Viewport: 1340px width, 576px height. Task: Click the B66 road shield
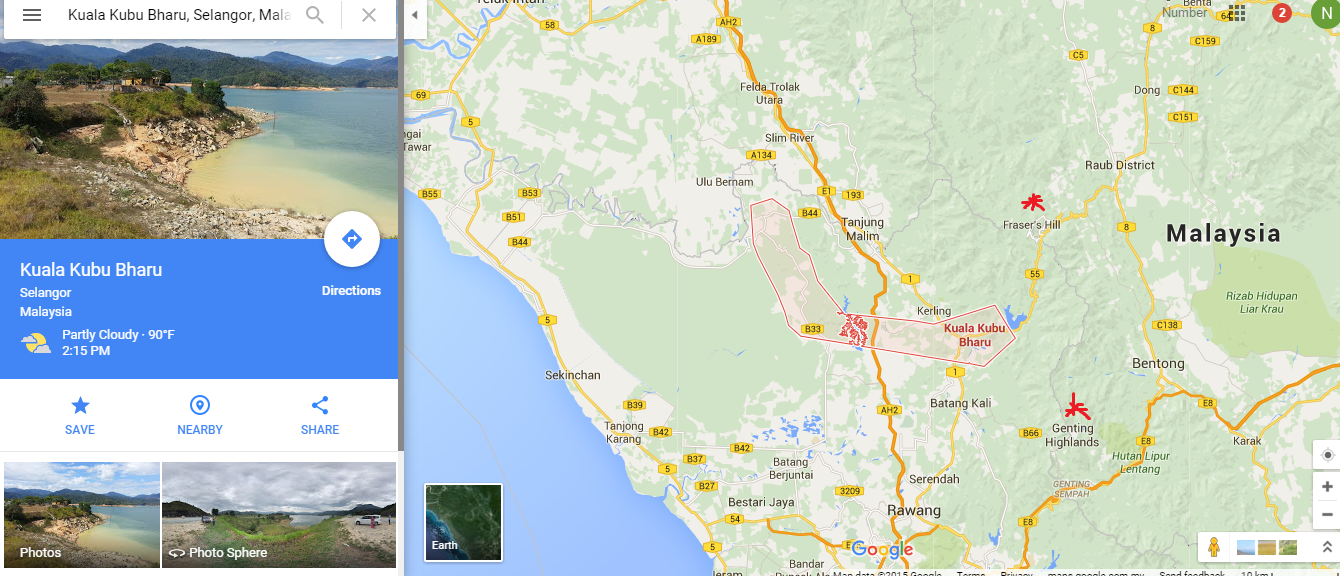[1031, 433]
